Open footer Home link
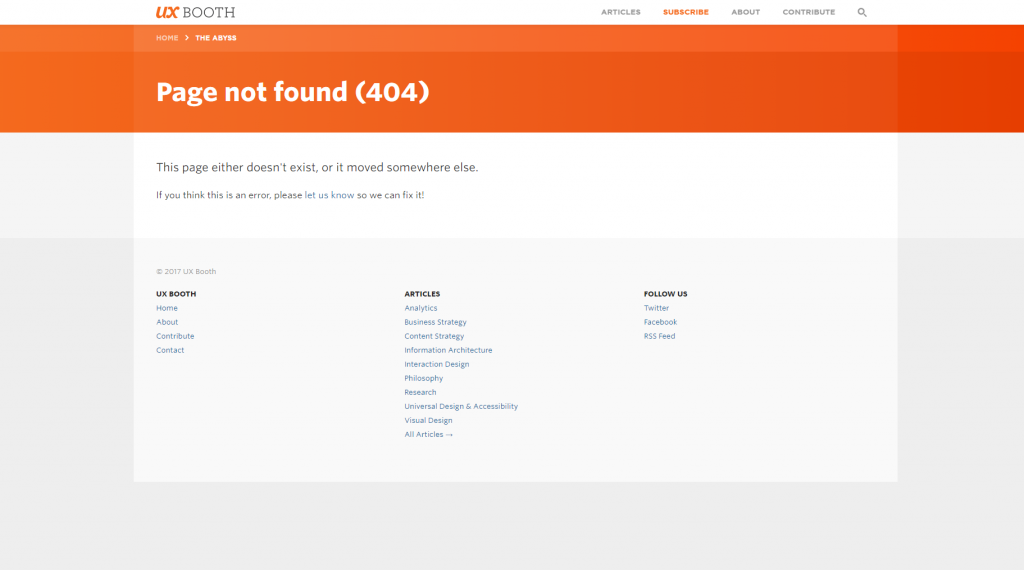The width and height of the screenshot is (1024, 570). click(x=167, y=308)
